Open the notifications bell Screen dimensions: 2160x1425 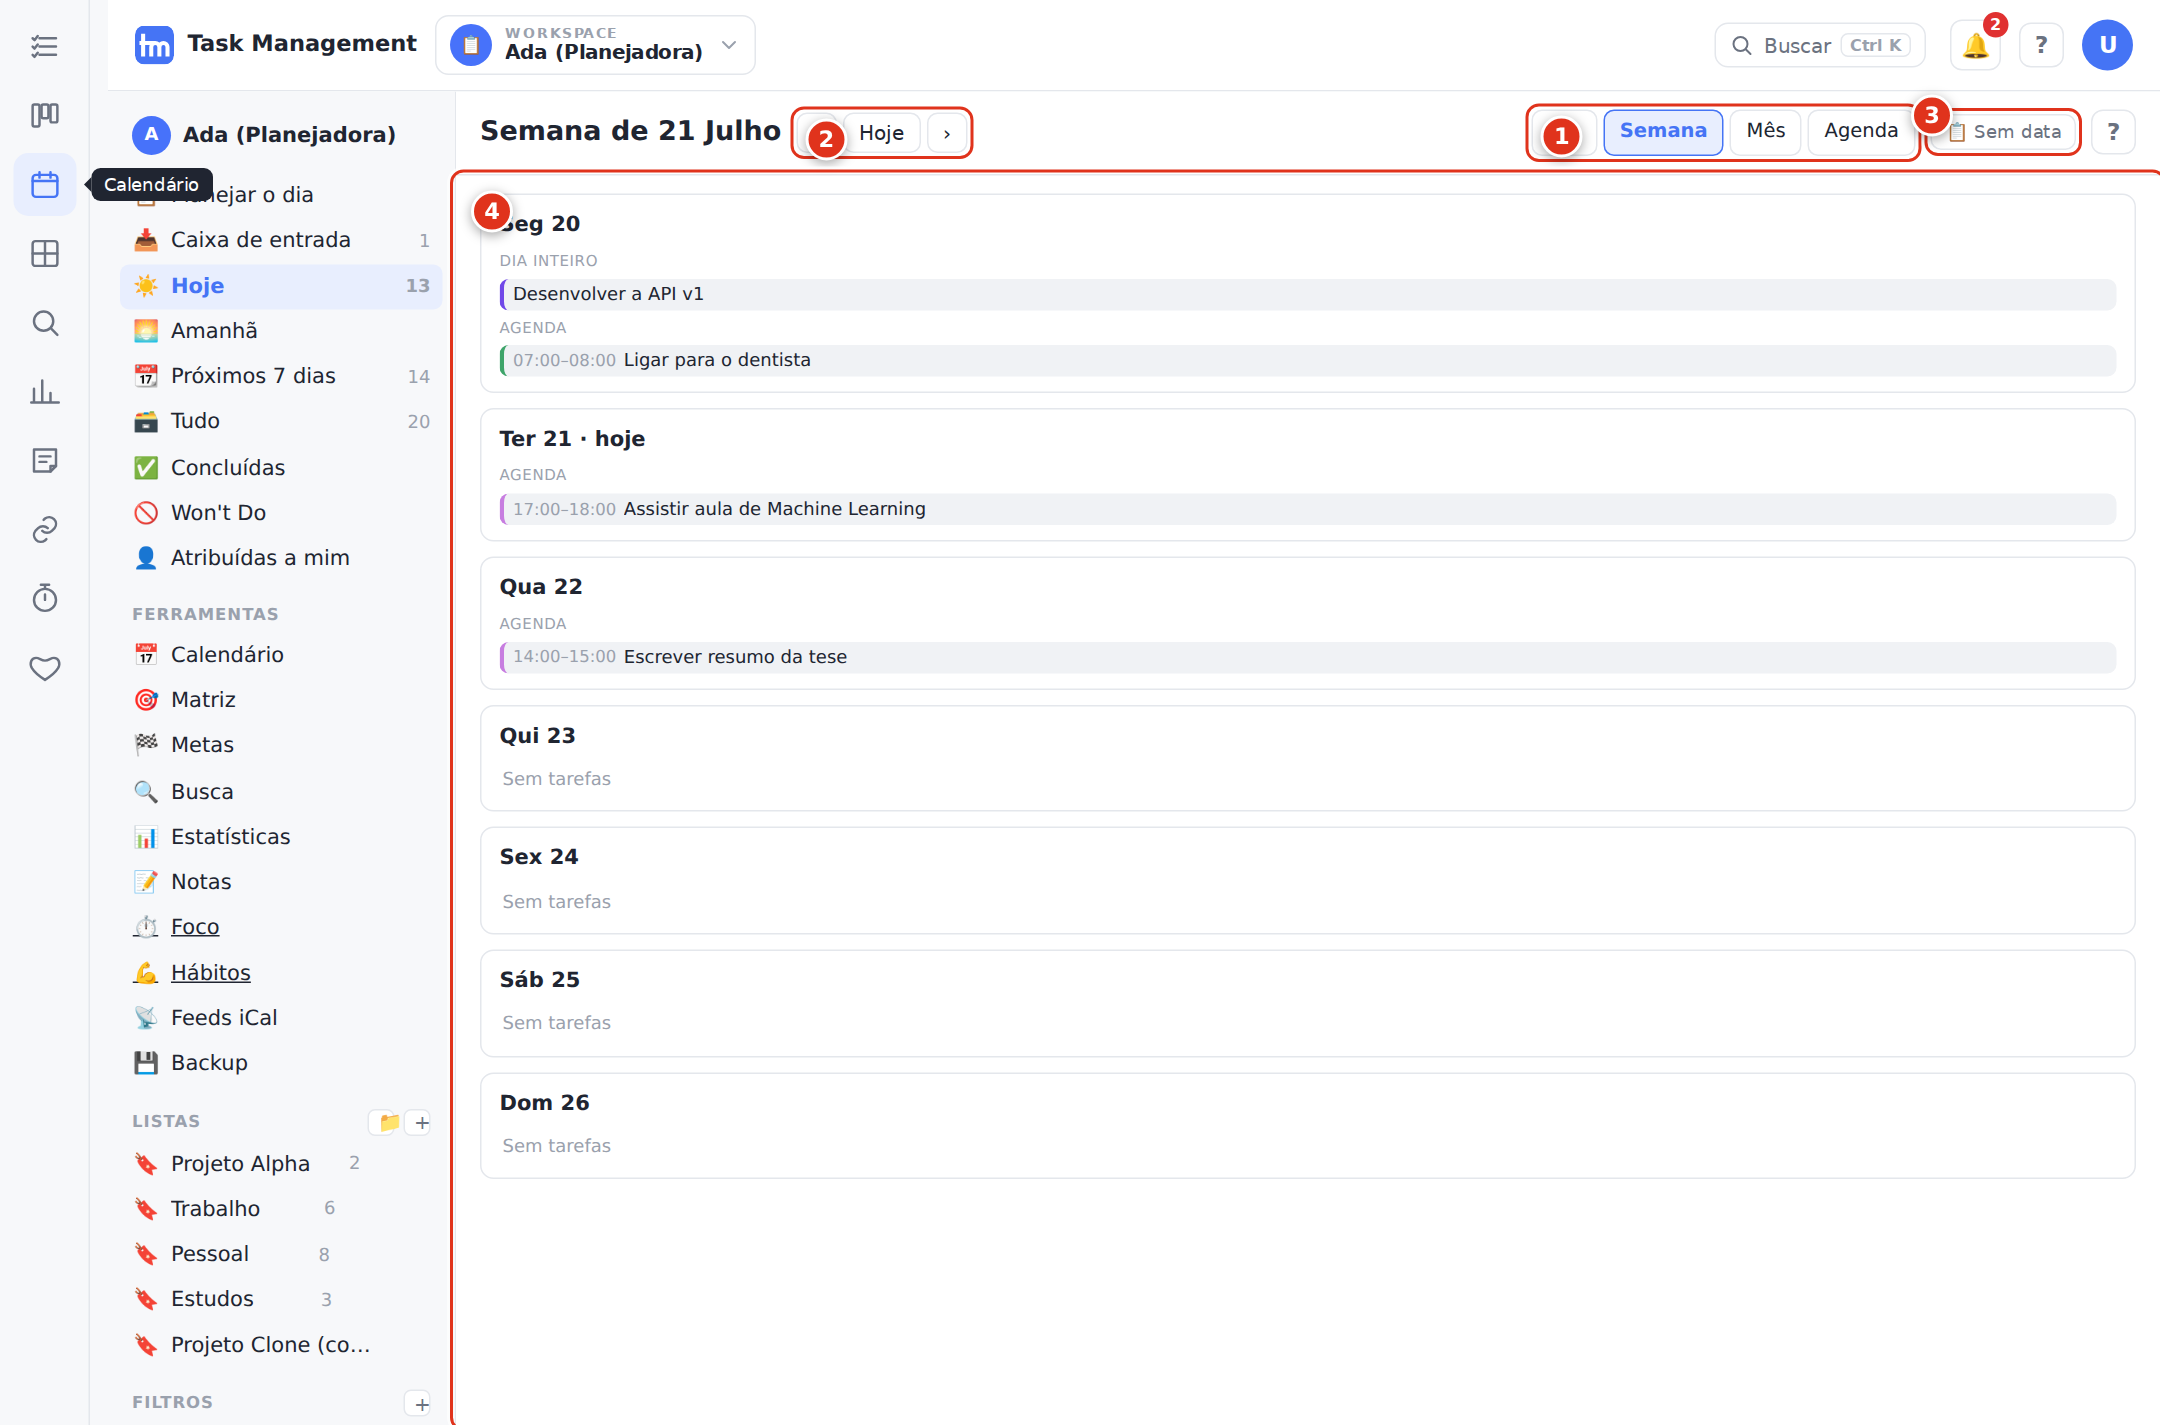1975,45
